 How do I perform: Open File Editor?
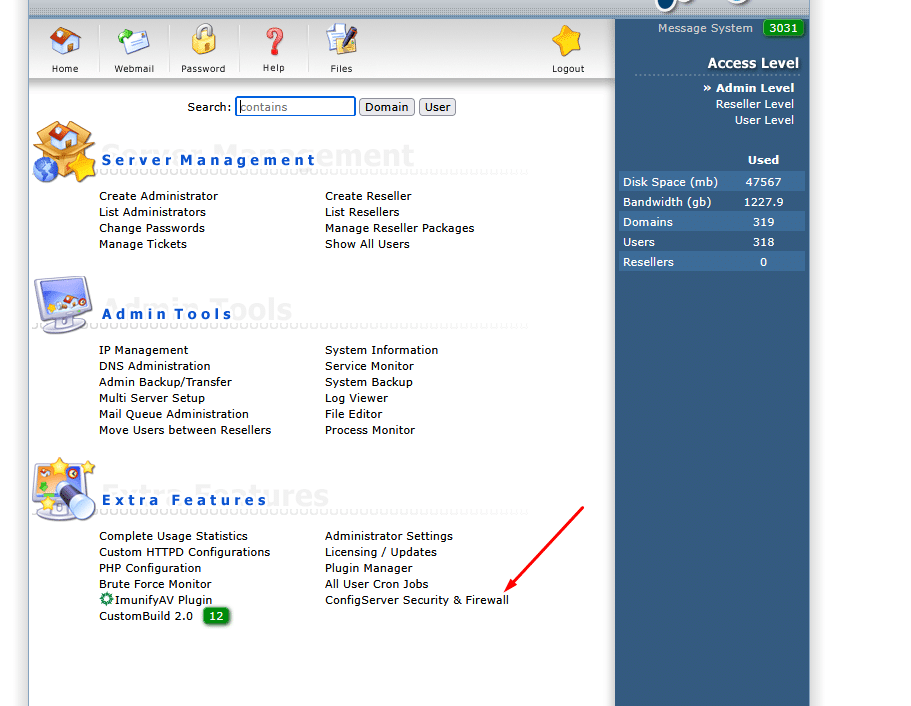coord(353,414)
